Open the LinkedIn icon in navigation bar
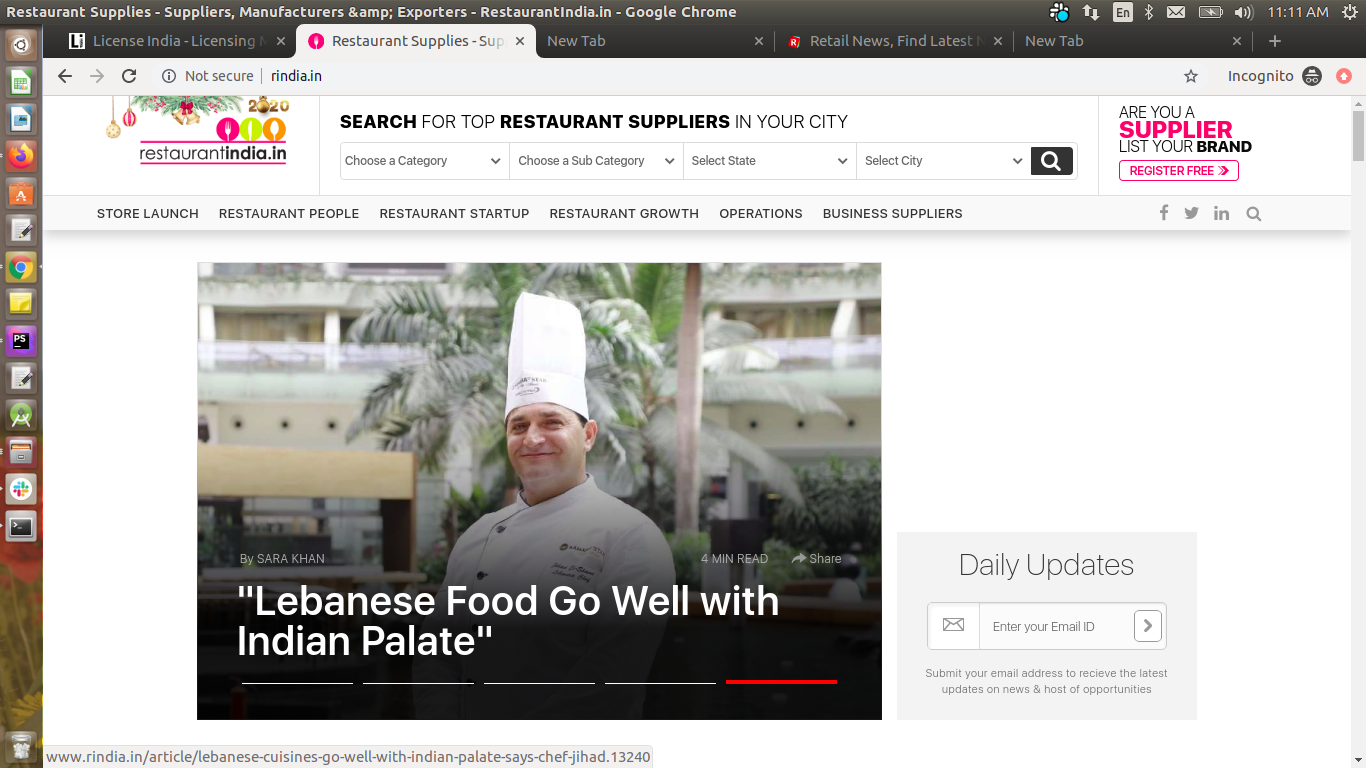Viewport: 1366px width, 768px height. 1221,213
